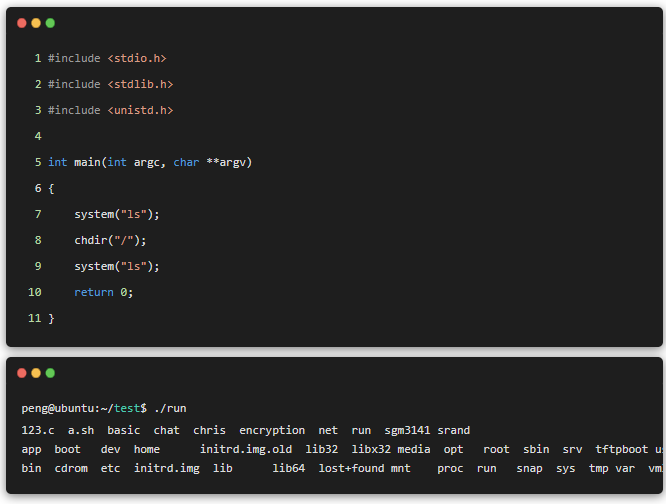Click line number 1 in the code gutter

point(38,58)
